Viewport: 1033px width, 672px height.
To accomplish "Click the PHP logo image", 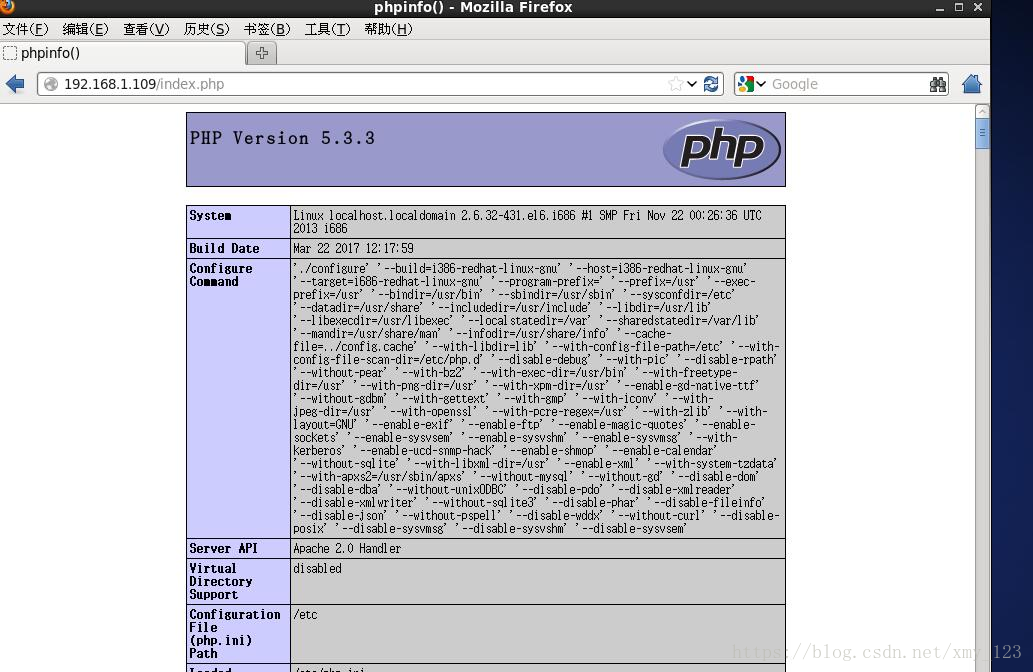I will coord(721,149).
